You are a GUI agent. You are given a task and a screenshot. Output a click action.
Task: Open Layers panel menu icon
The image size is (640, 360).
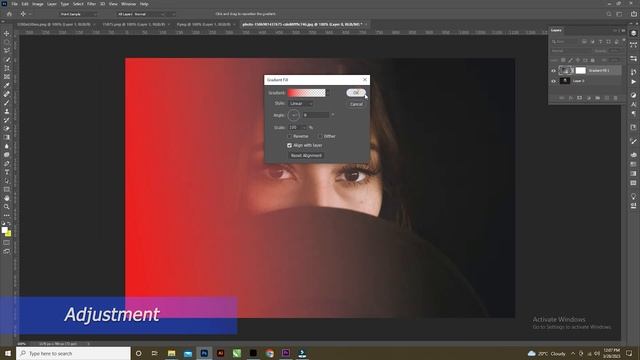tap(623, 30)
